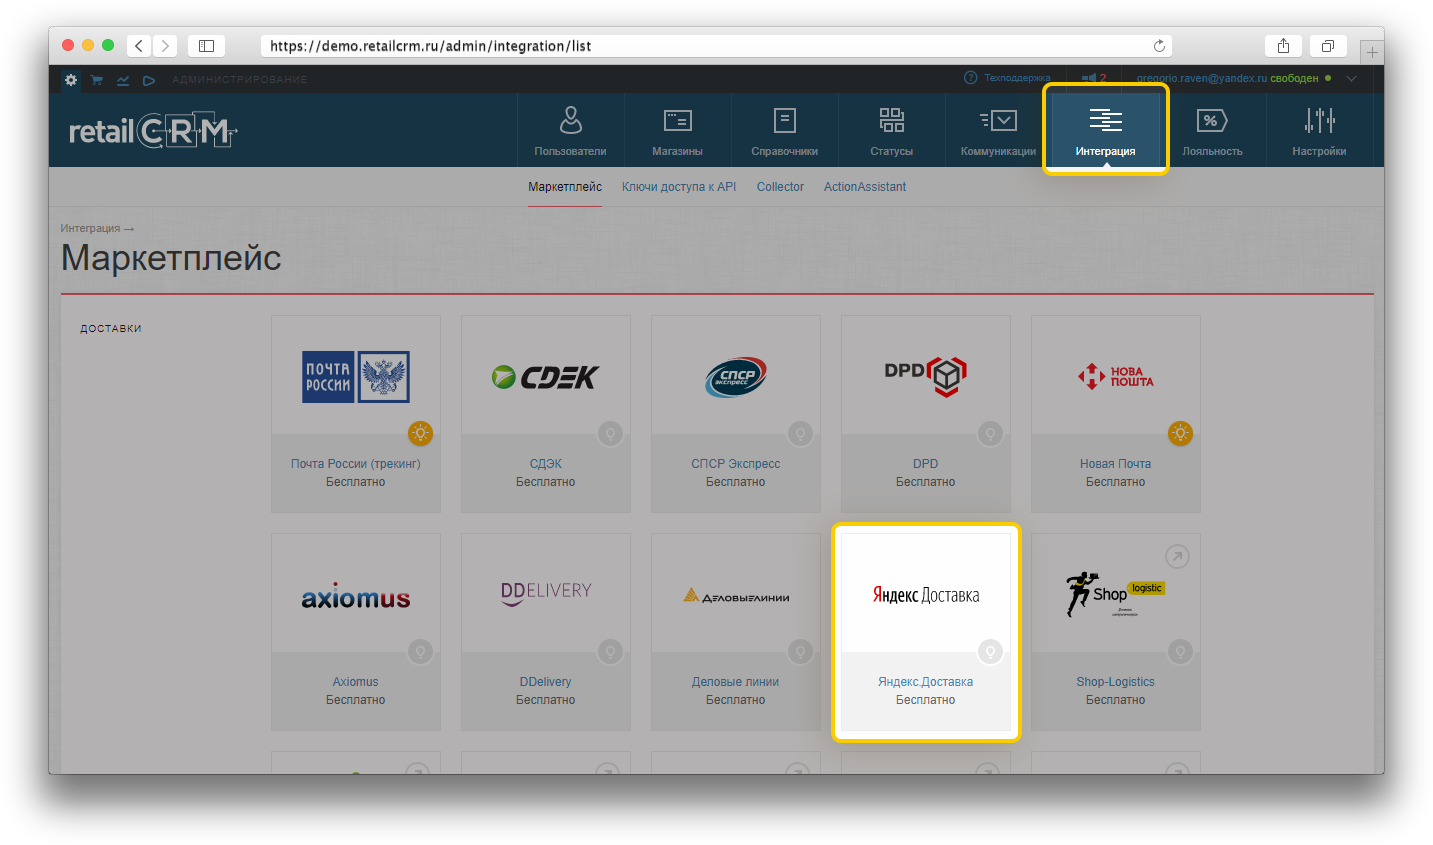Toggle the lightbulb badge on Shop-Logistics card
This screenshot has height=845, width=1433.
pos(1180,652)
